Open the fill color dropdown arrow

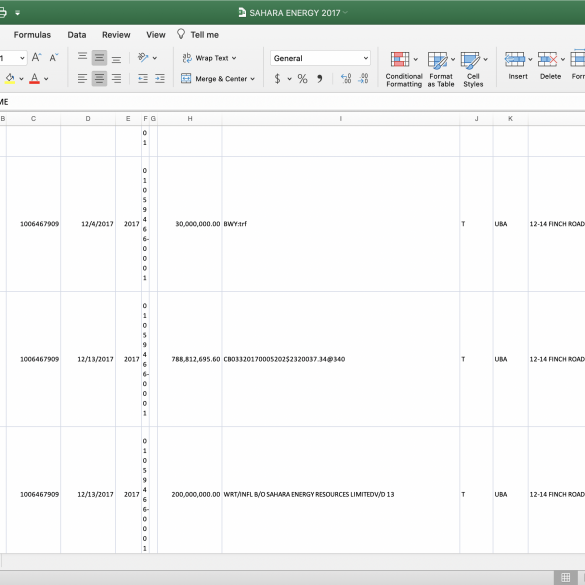click(21, 79)
